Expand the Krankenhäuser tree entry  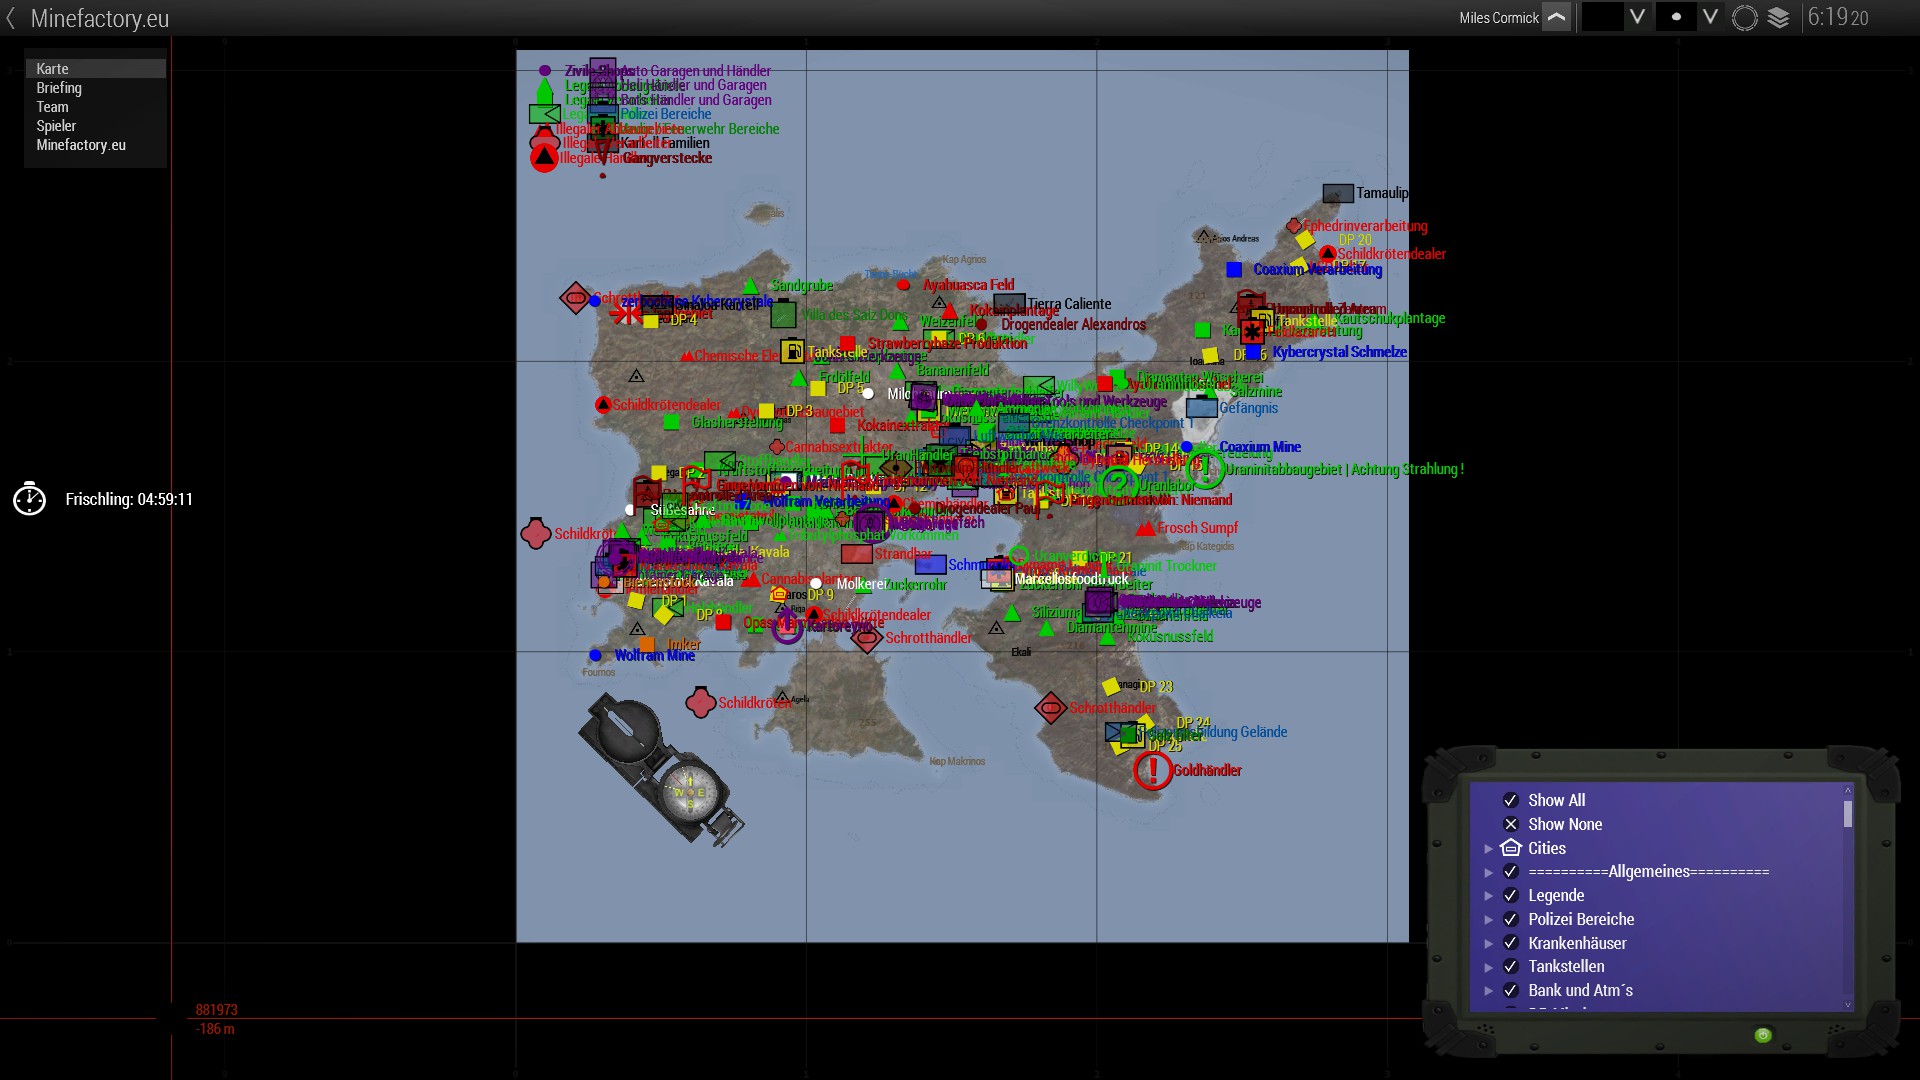tap(1488, 943)
